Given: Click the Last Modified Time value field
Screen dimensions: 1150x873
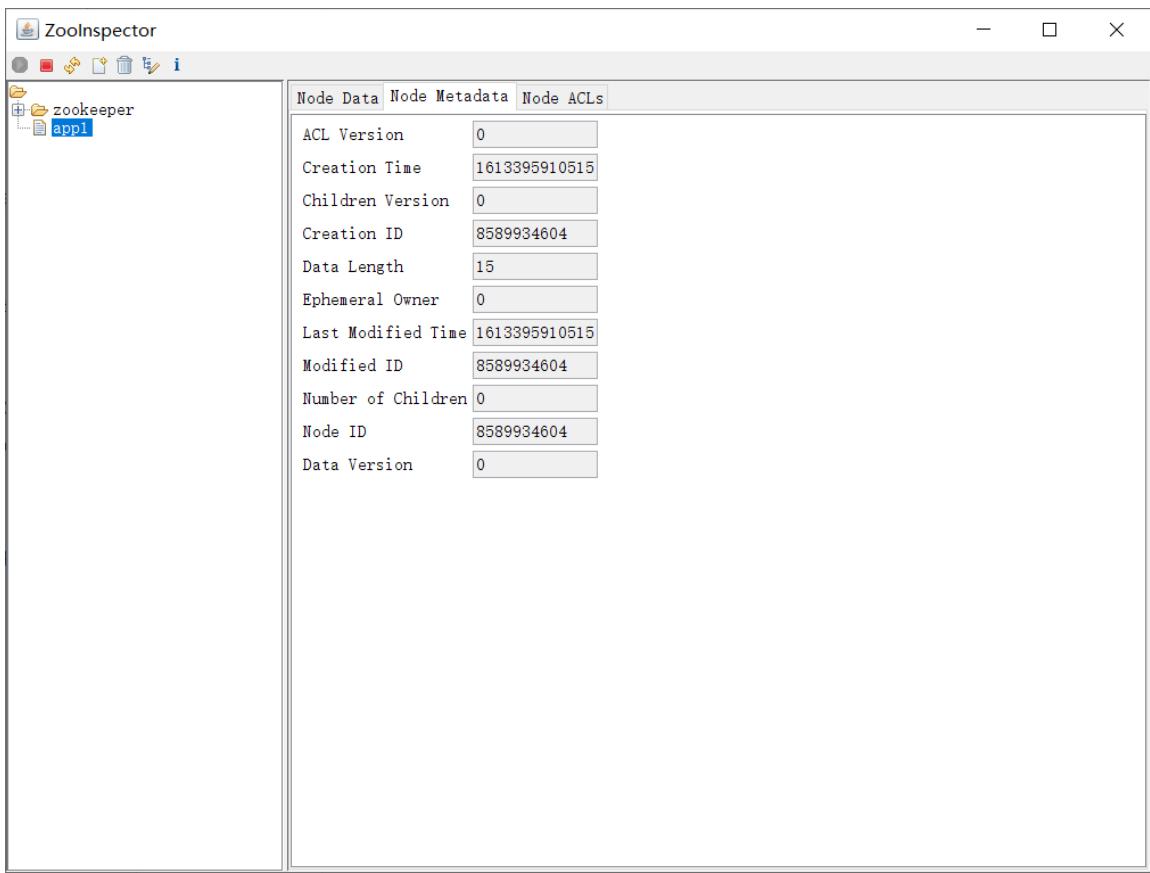Looking at the screenshot, I should point(535,333).
